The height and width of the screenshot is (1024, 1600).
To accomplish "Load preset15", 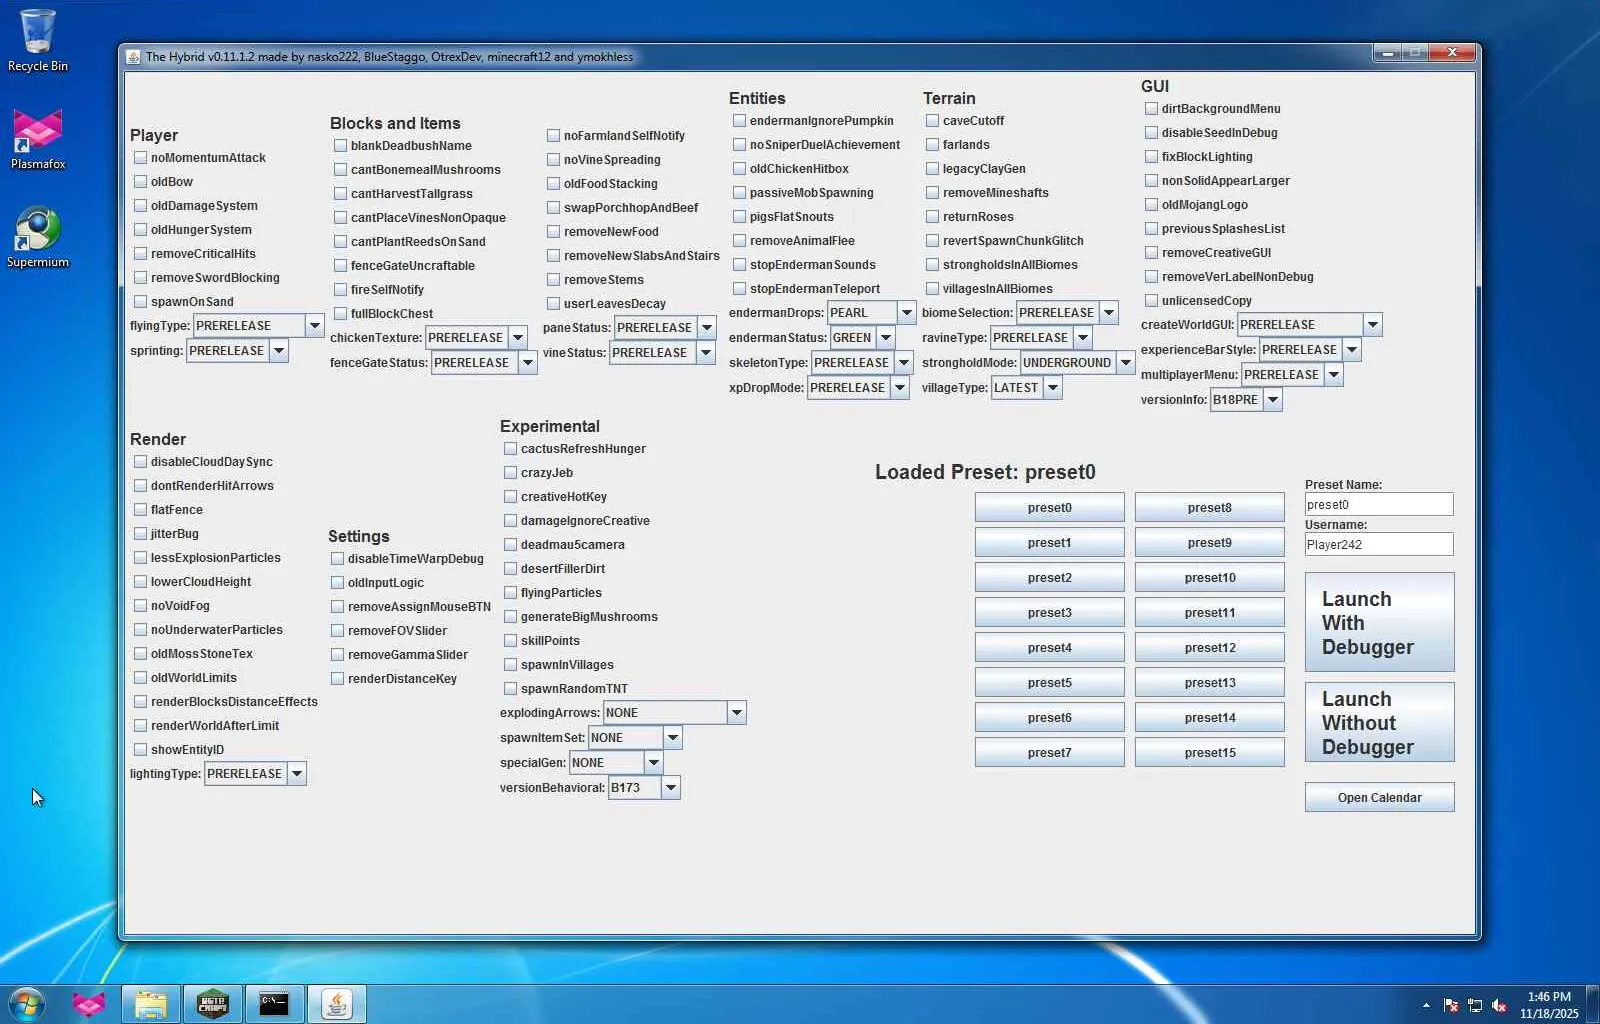I will (1209, 753).
